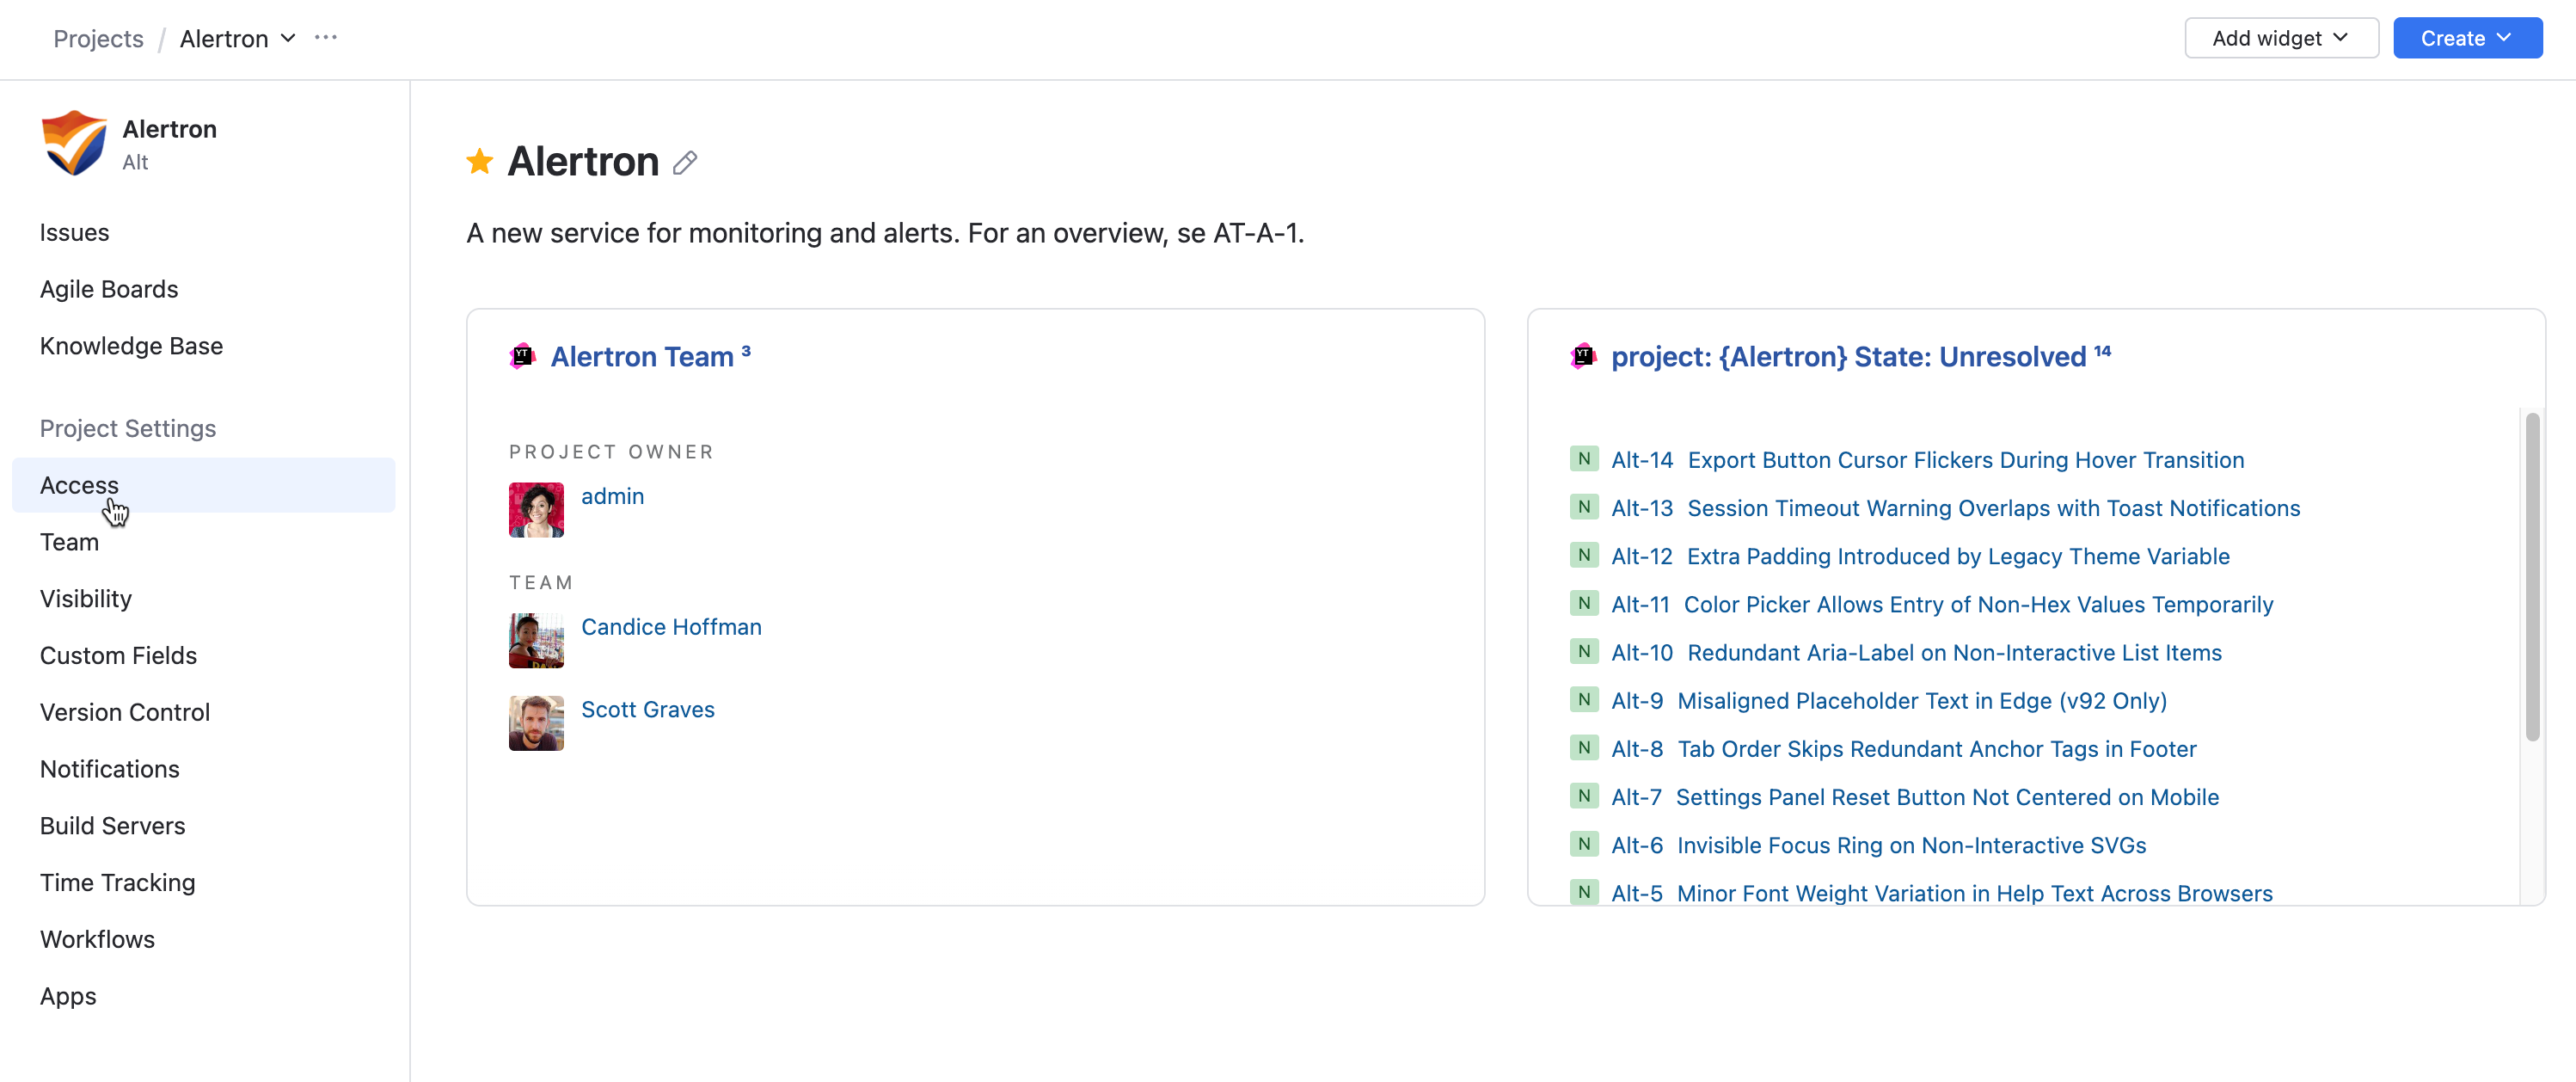Image resolution: width=2576 pixels, height=1082 pixels.
Task: Expand the Add widget dropdown
Action: [2280, 38]
